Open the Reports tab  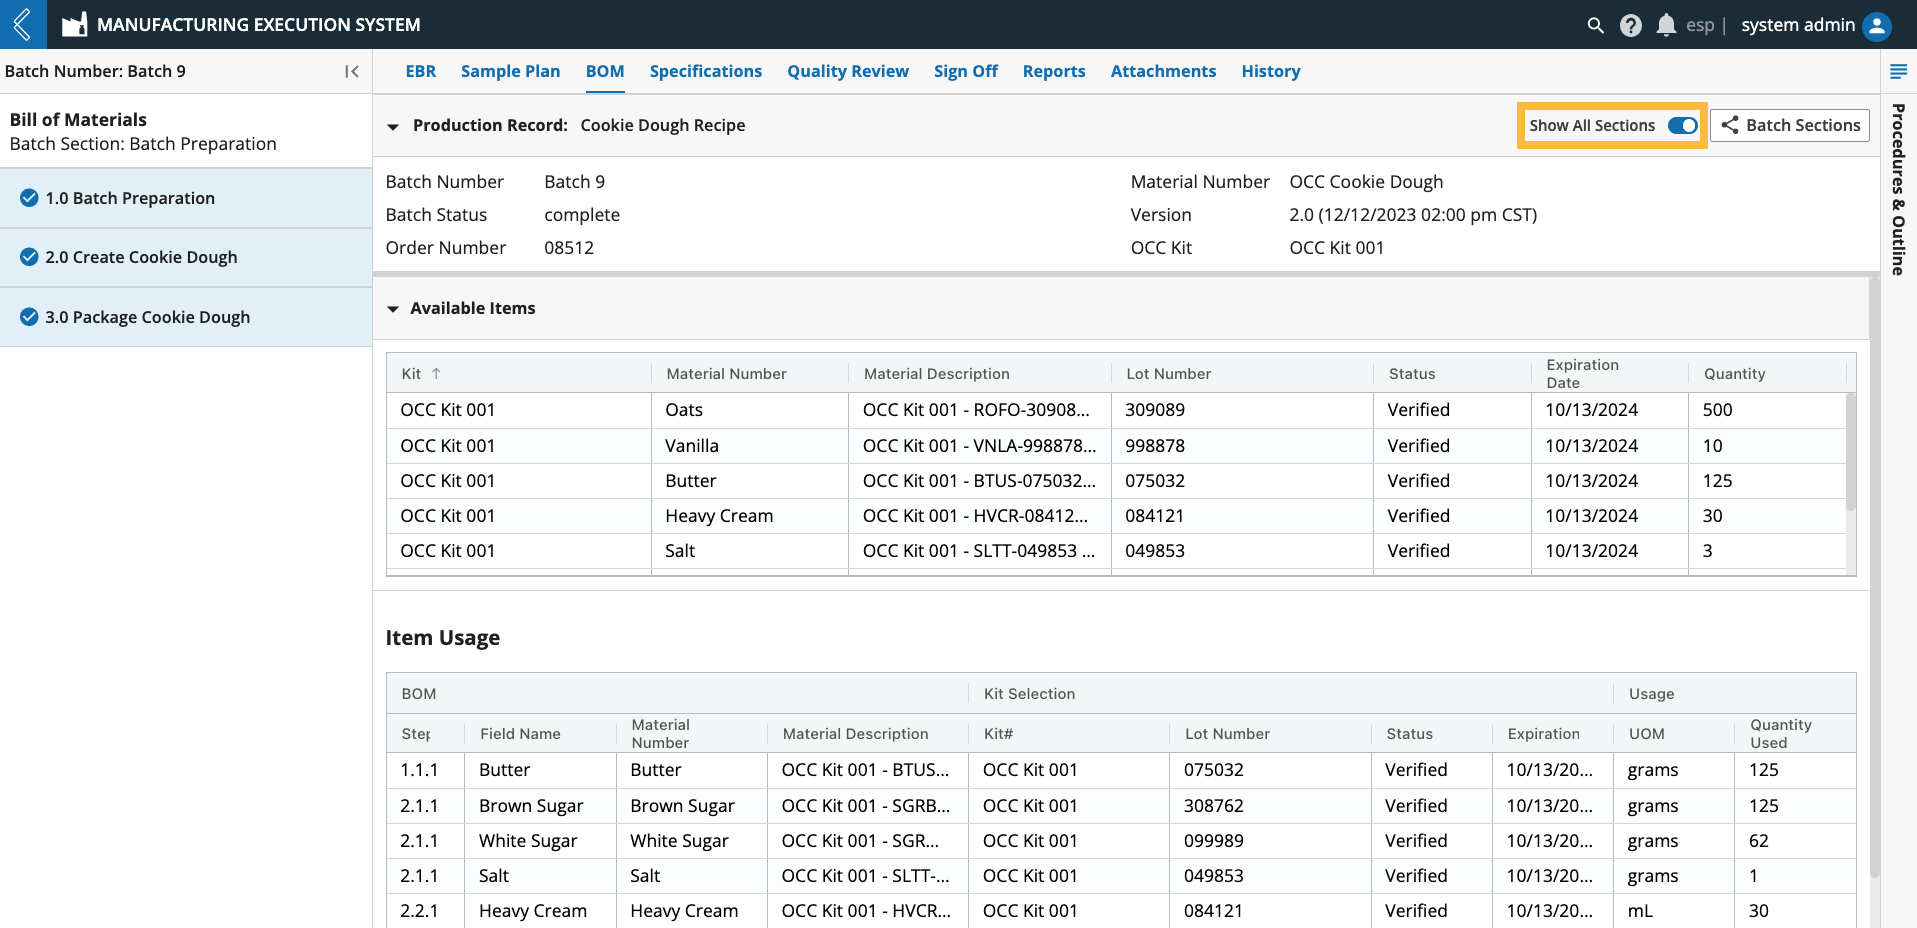(x=1054, y=71)
